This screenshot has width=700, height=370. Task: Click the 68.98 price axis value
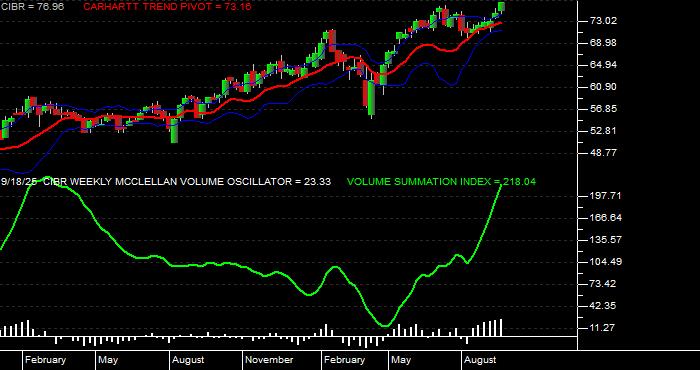(x=603, y=43)
